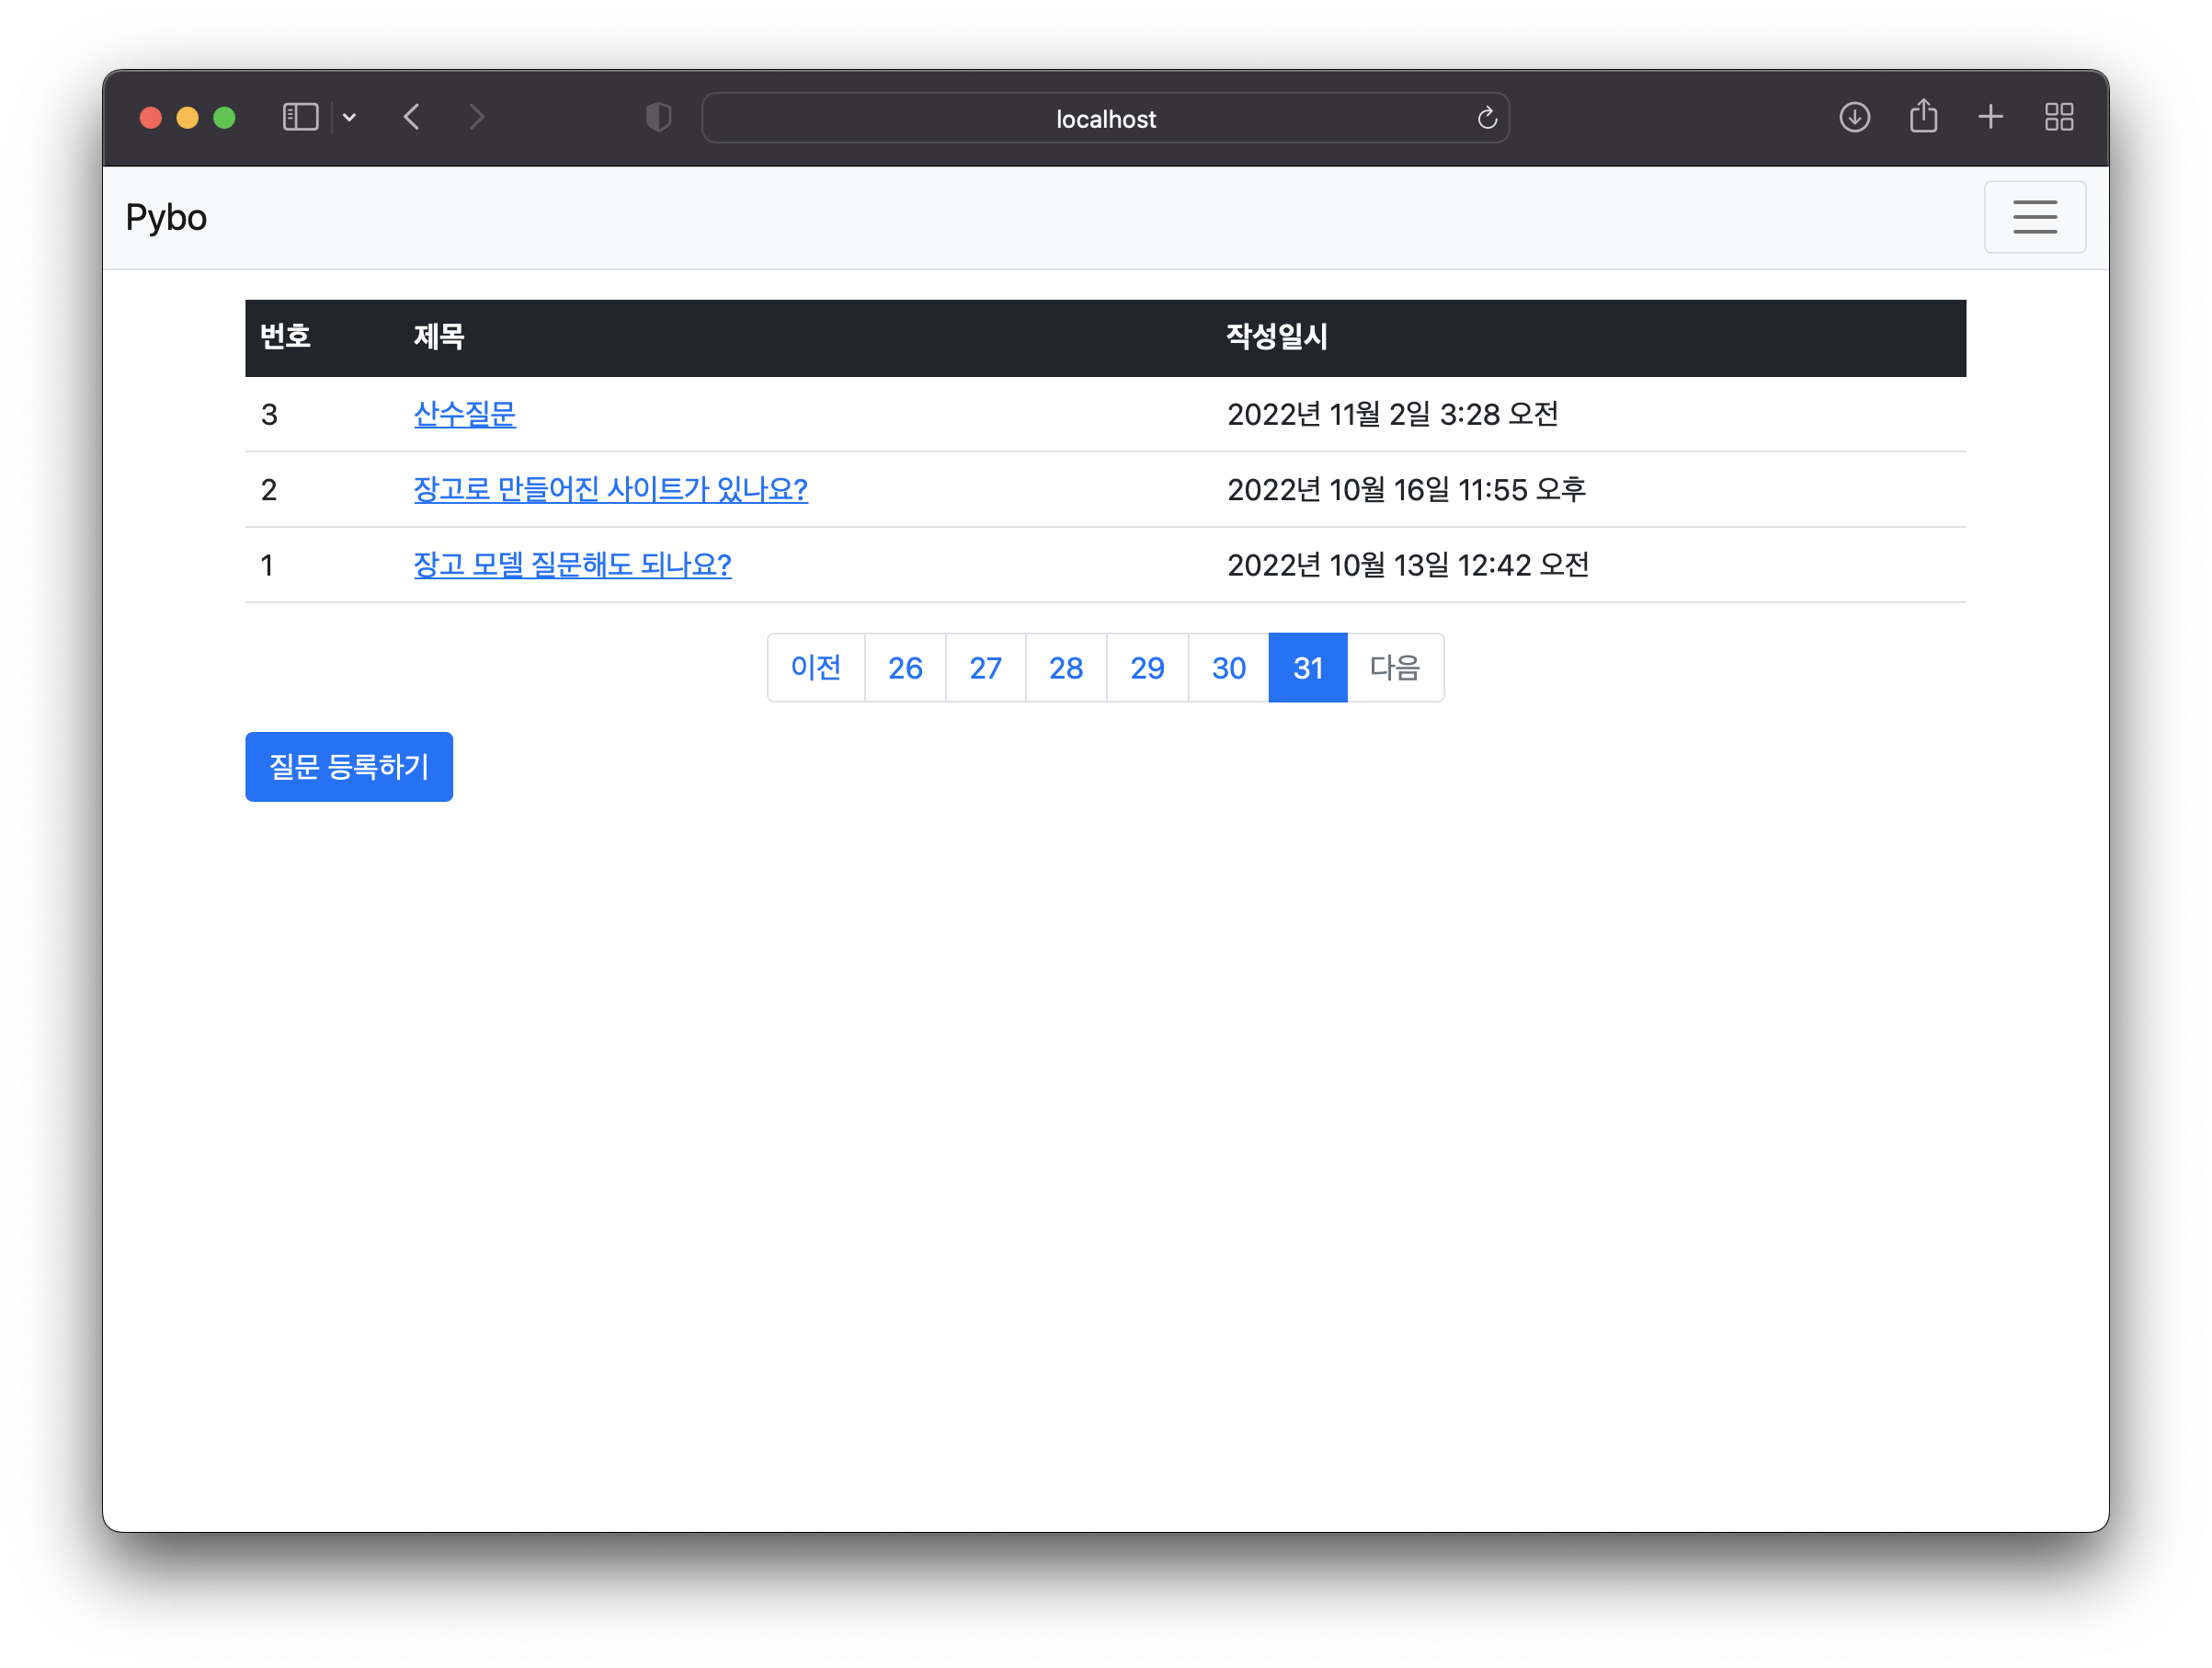This screenshot has width=2212, height=1668.
Task: Go to previous page with 이전
Action: pos(815,668)
